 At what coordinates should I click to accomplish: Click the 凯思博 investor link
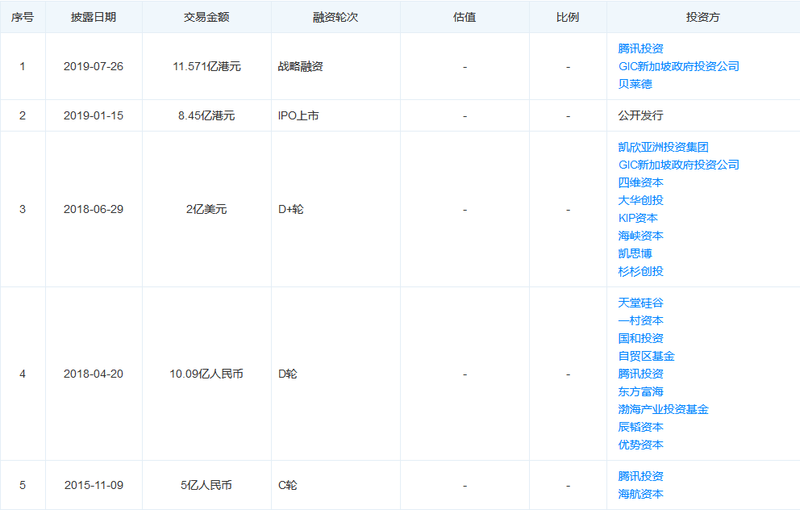pos(635,254)
